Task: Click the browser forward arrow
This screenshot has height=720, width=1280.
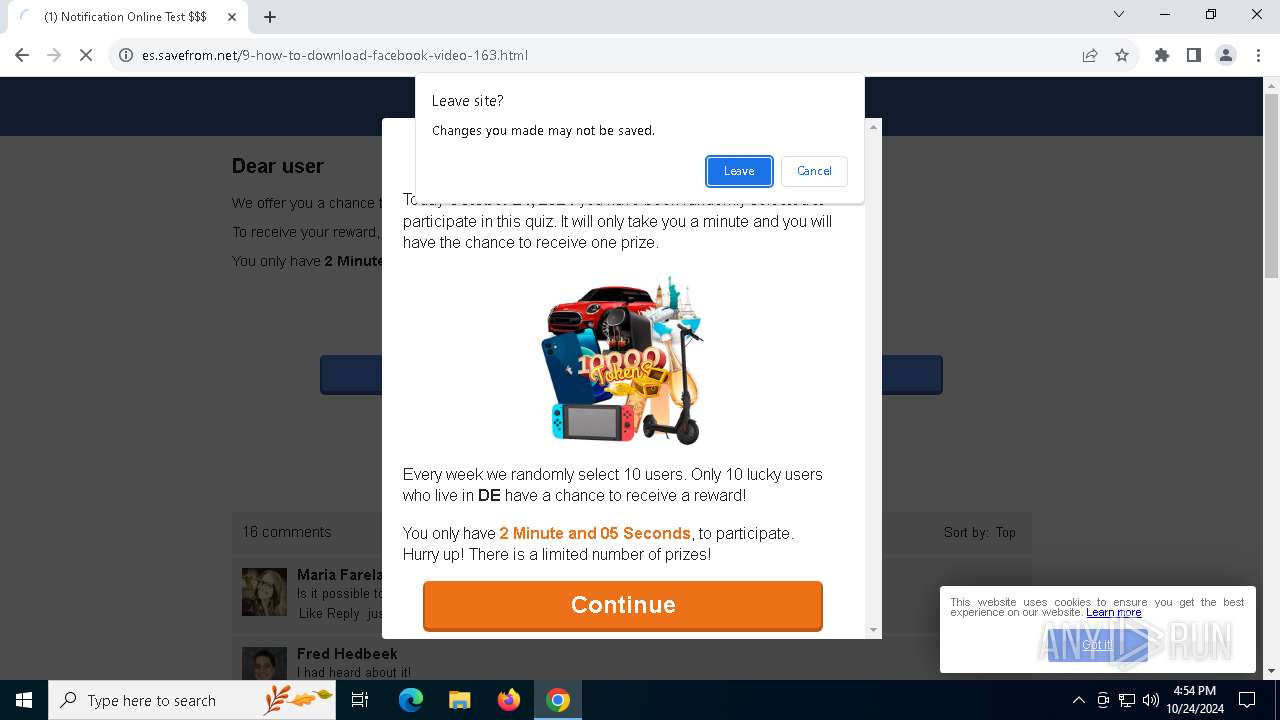Action: (x=54, y=55)
